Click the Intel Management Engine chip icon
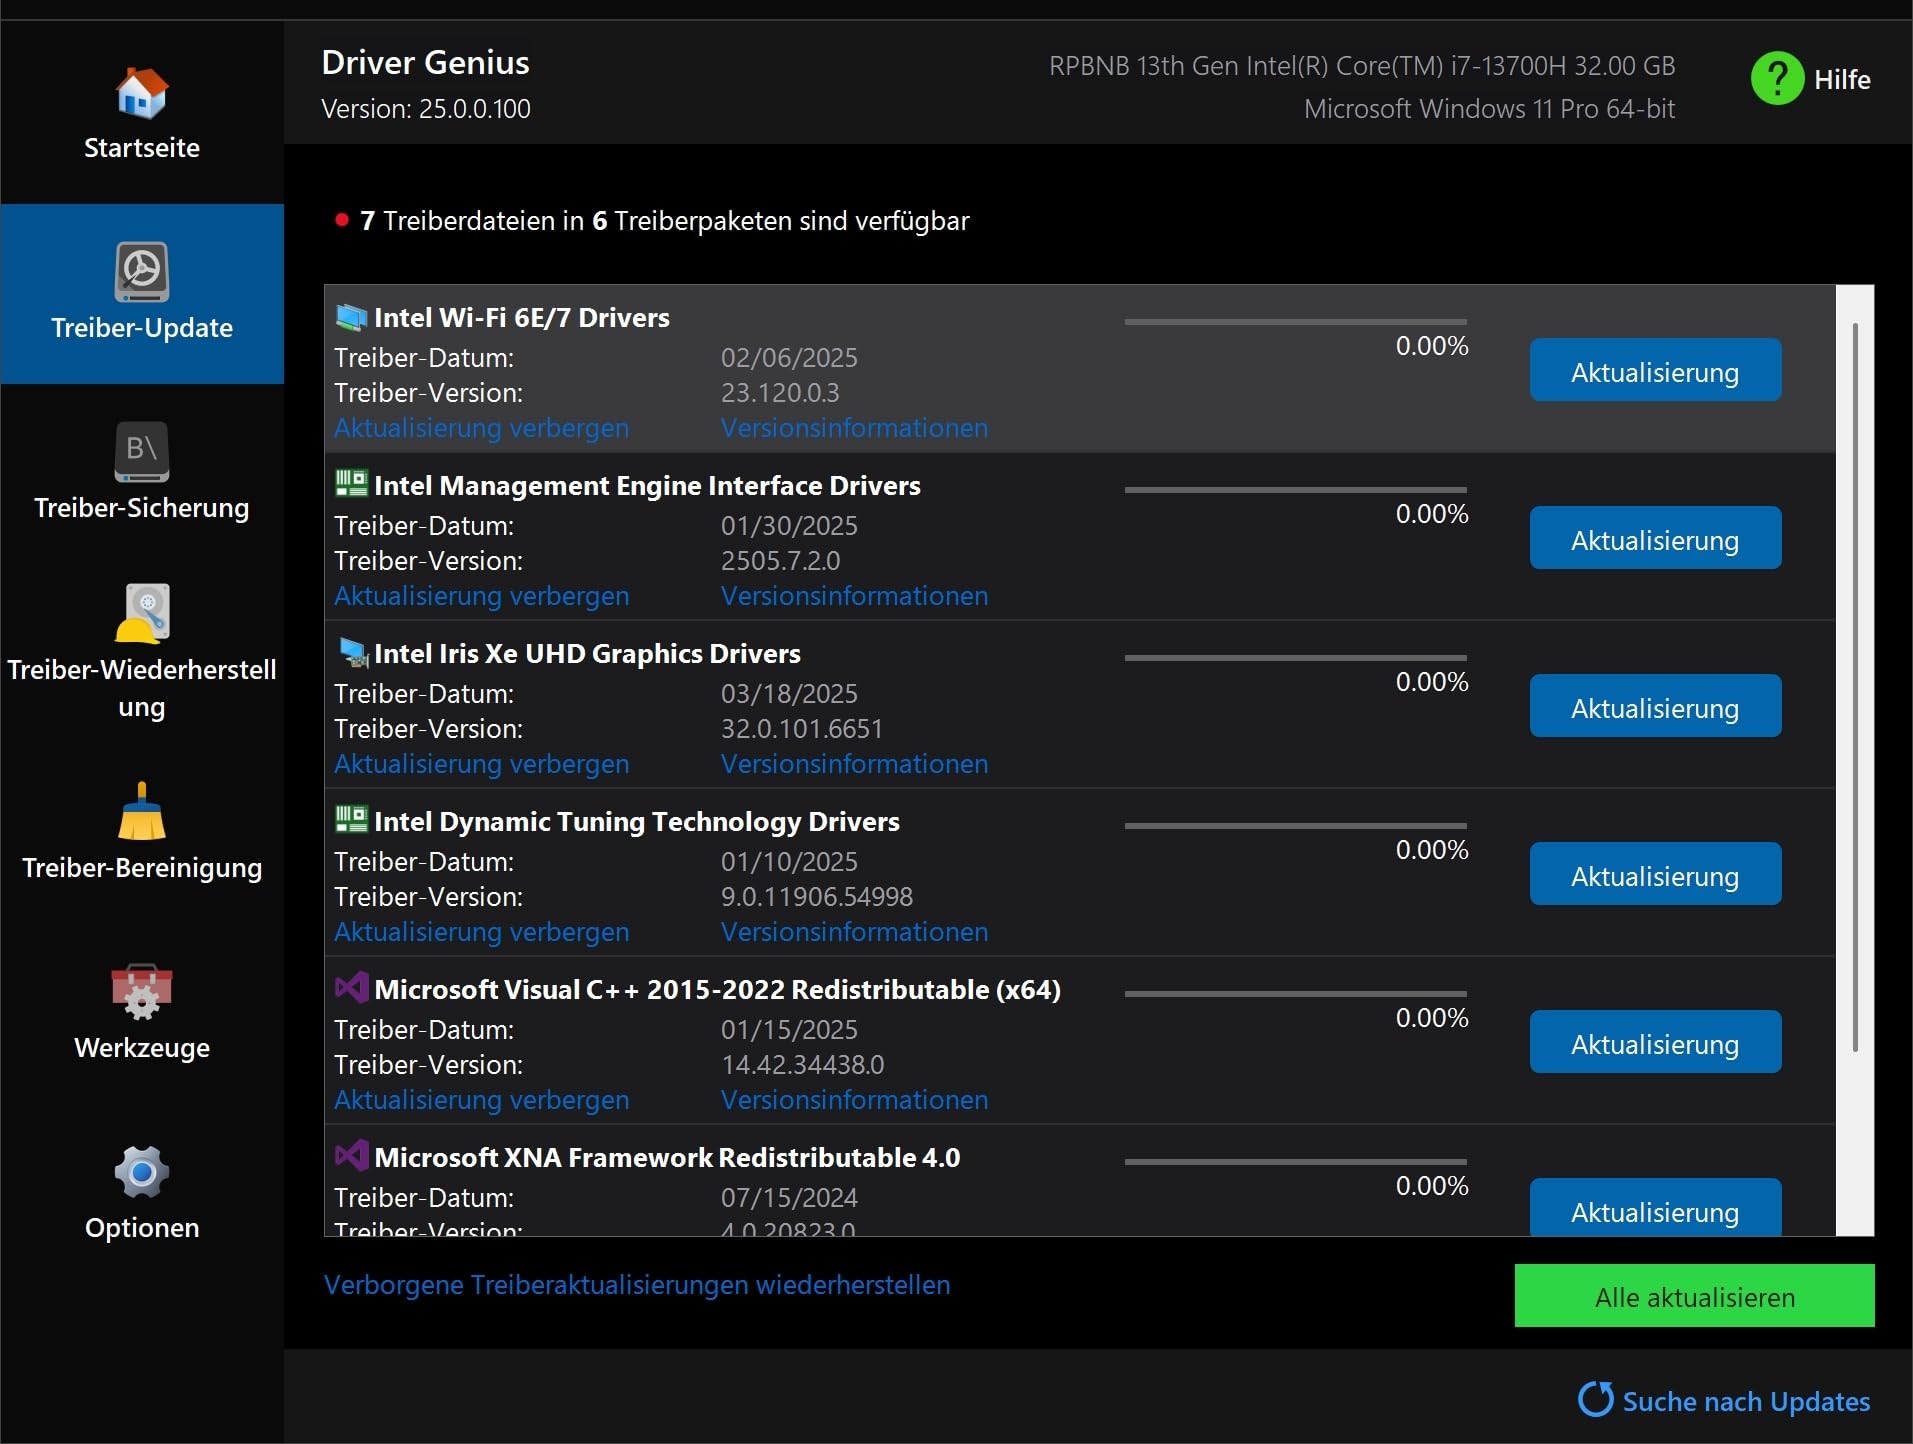 point(351,484)
